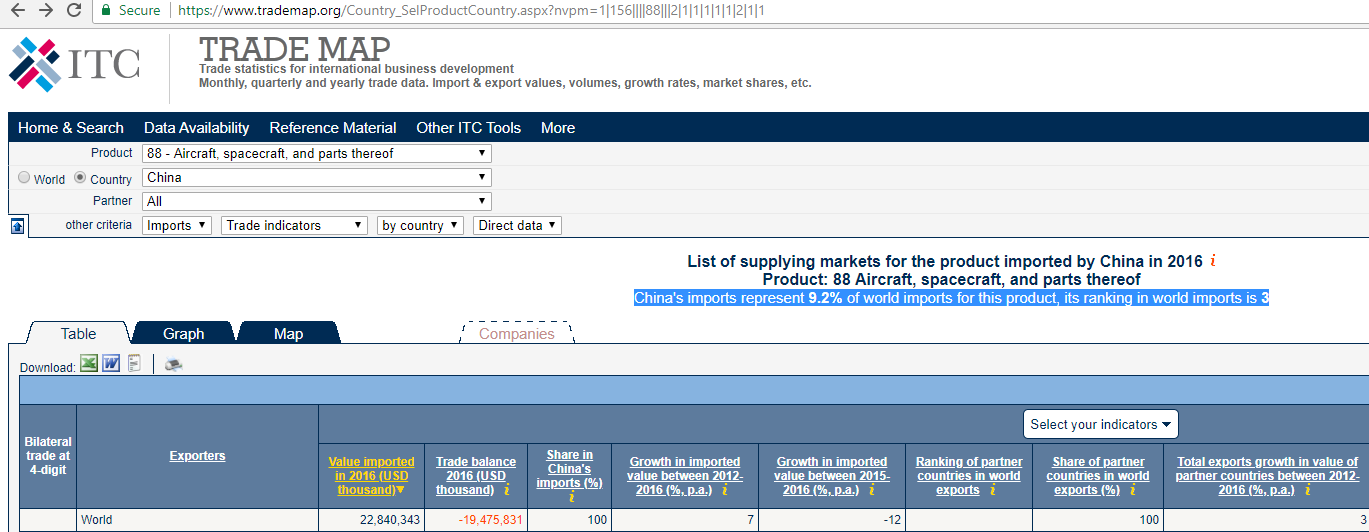Download table as text file
Screen dimensions: 1369x532
[134, 364]
